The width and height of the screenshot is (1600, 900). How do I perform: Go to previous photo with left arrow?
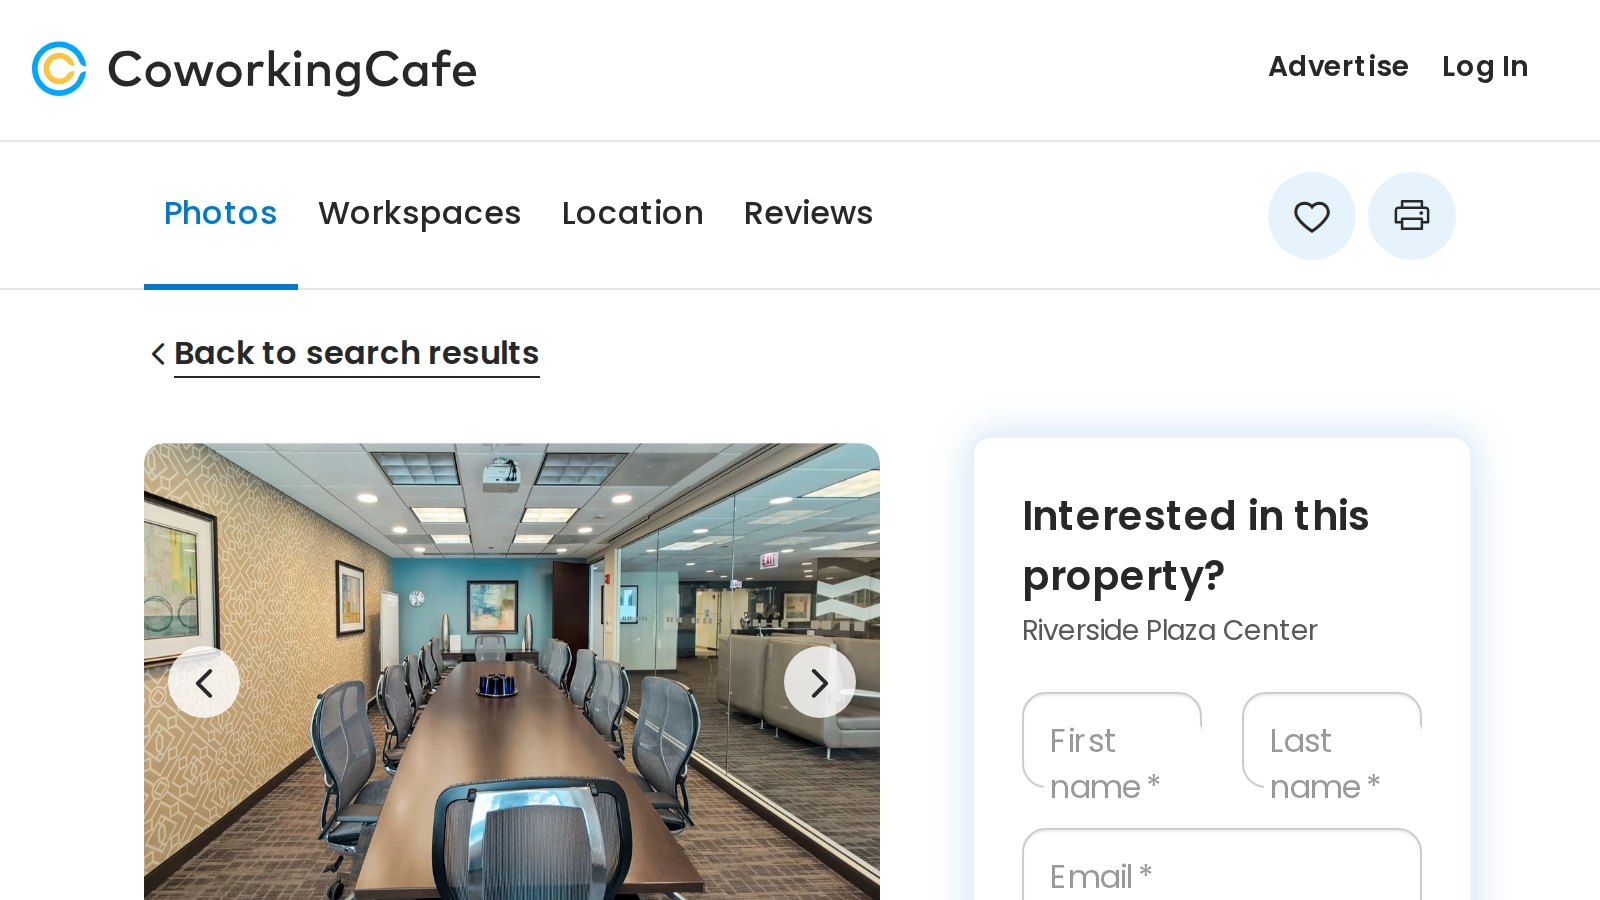pos(204,683)
